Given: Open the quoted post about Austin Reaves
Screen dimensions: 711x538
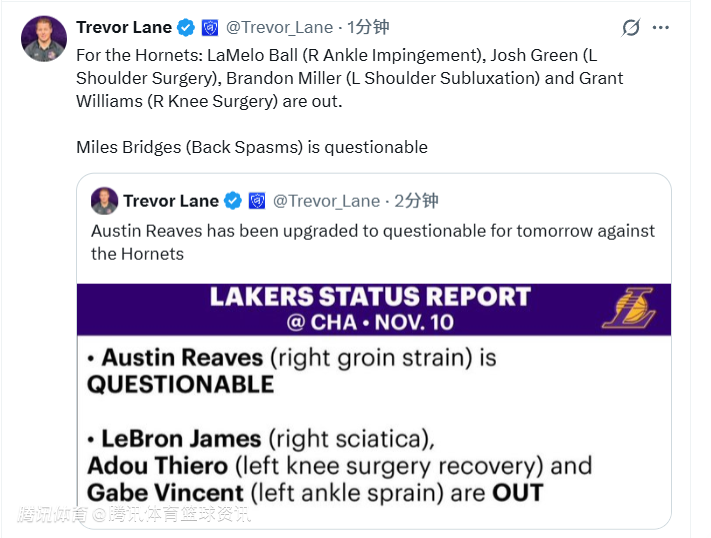Looking at the screenshot, I should 372,242.
